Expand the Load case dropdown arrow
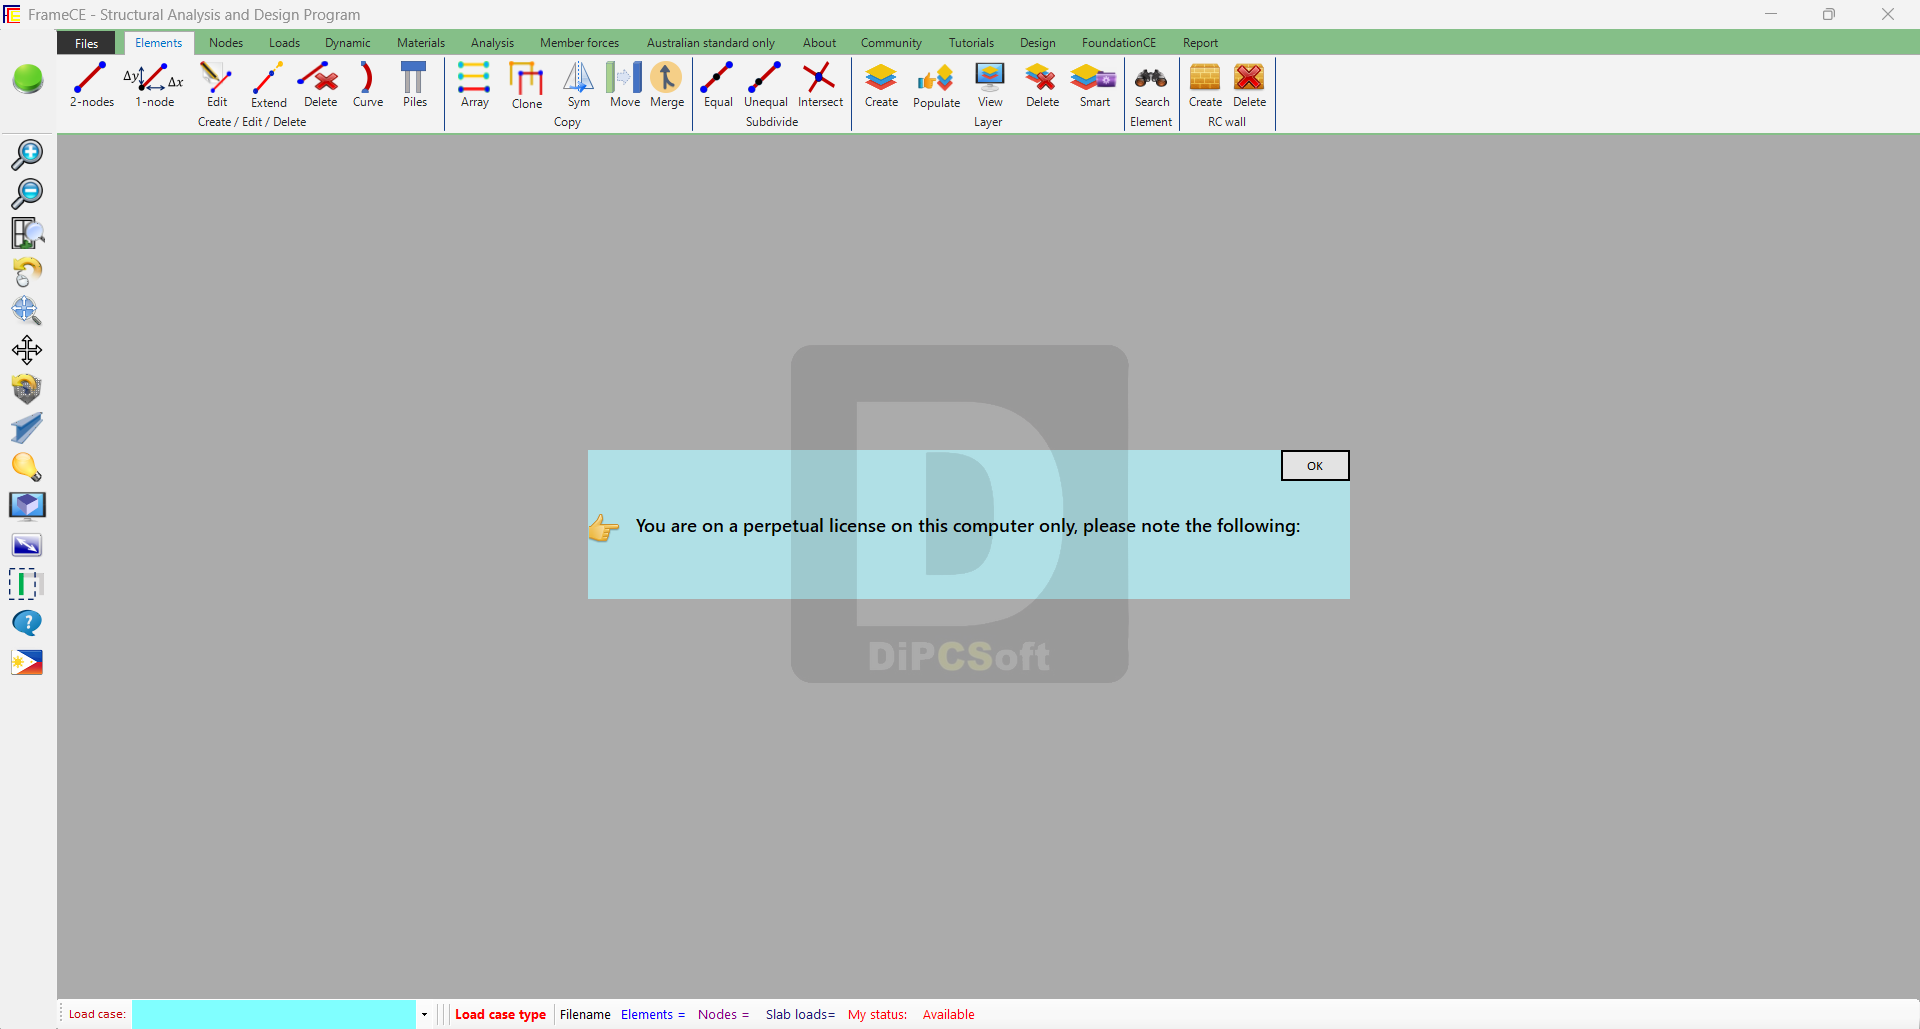This screenshot has width=1920, height=1029. [424, 1014]
